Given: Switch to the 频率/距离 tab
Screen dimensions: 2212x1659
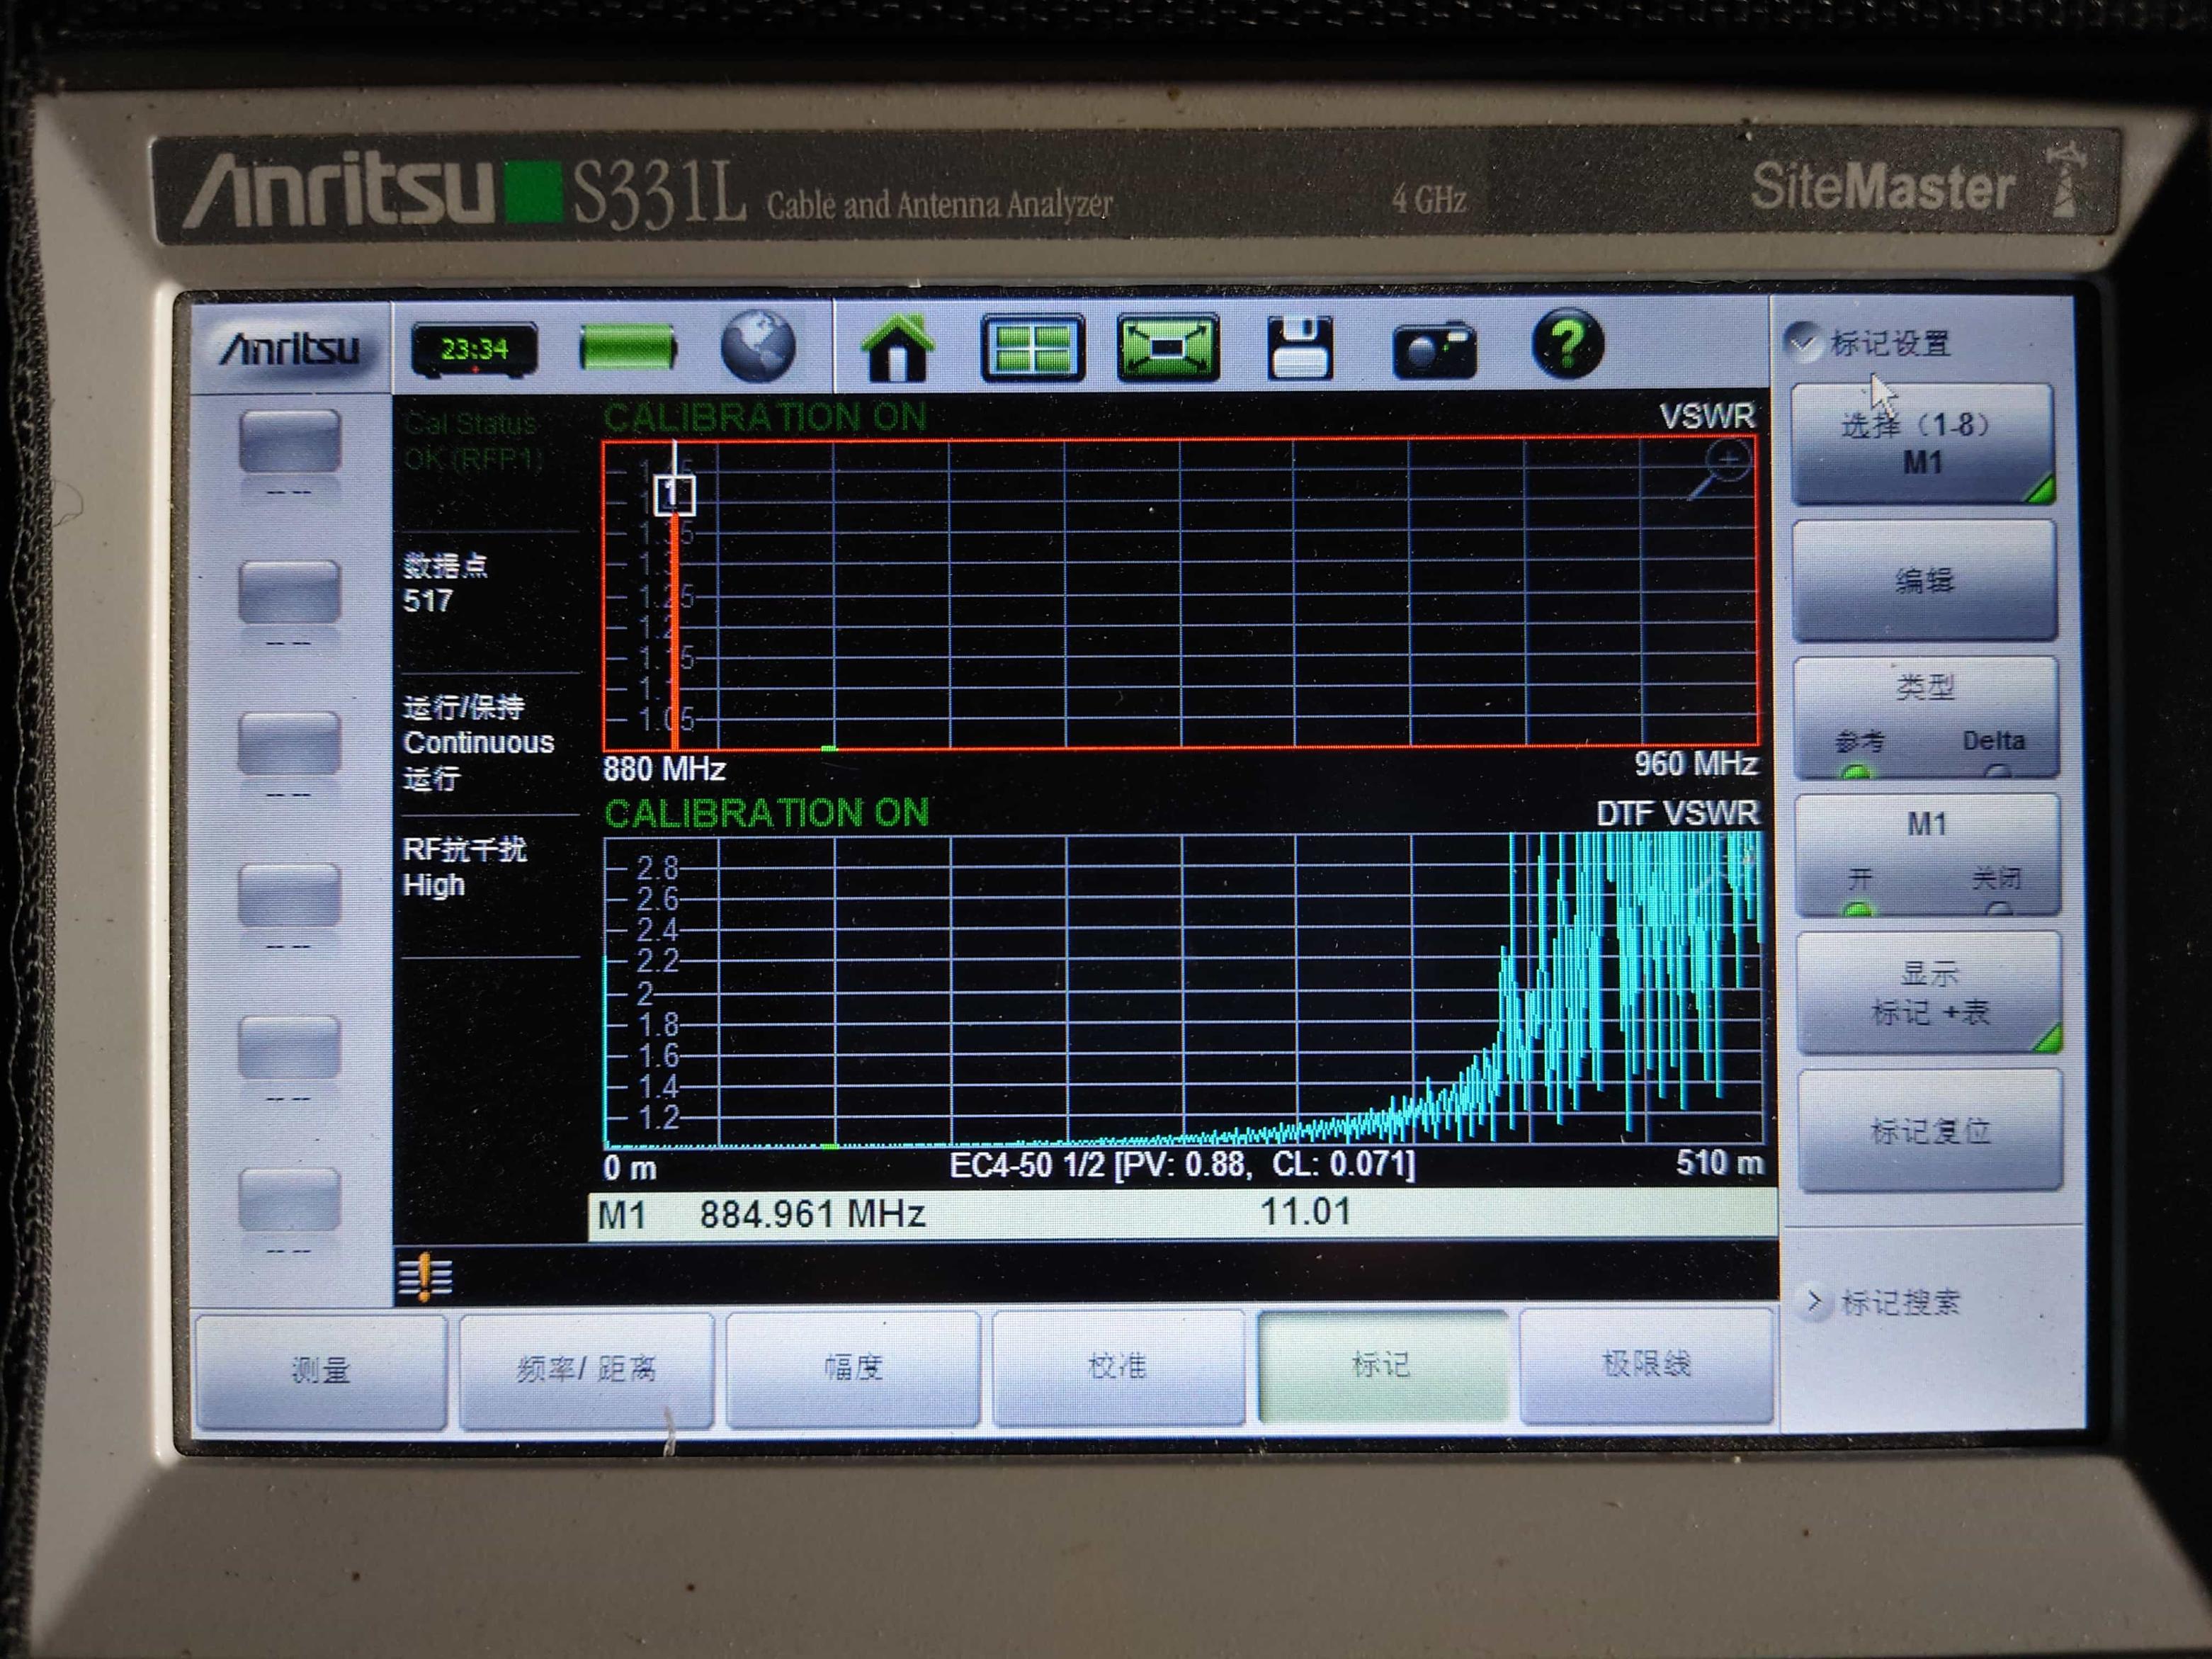Looking at the screenshot, I should (586, 1368).
